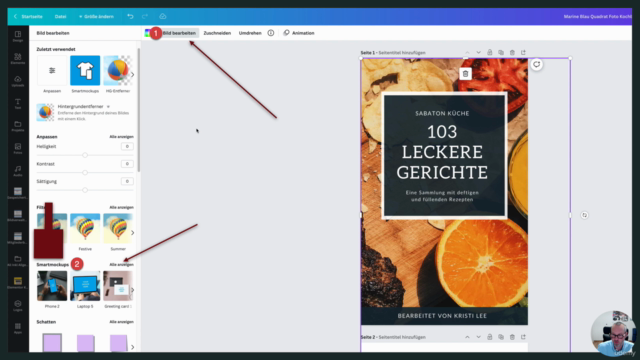The height and width of the screenshot is (360, 640).
Task: Duplicate Seite 1 with the copy icon
Action: click(x=501, y=52)
